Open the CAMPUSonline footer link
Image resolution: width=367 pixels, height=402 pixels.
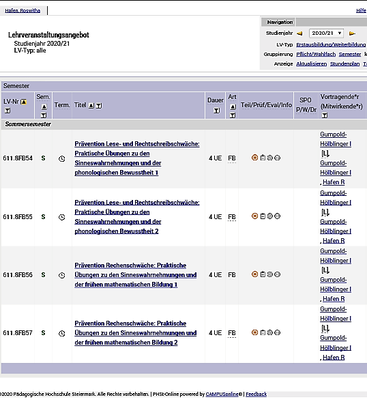[x=222, y=394]
